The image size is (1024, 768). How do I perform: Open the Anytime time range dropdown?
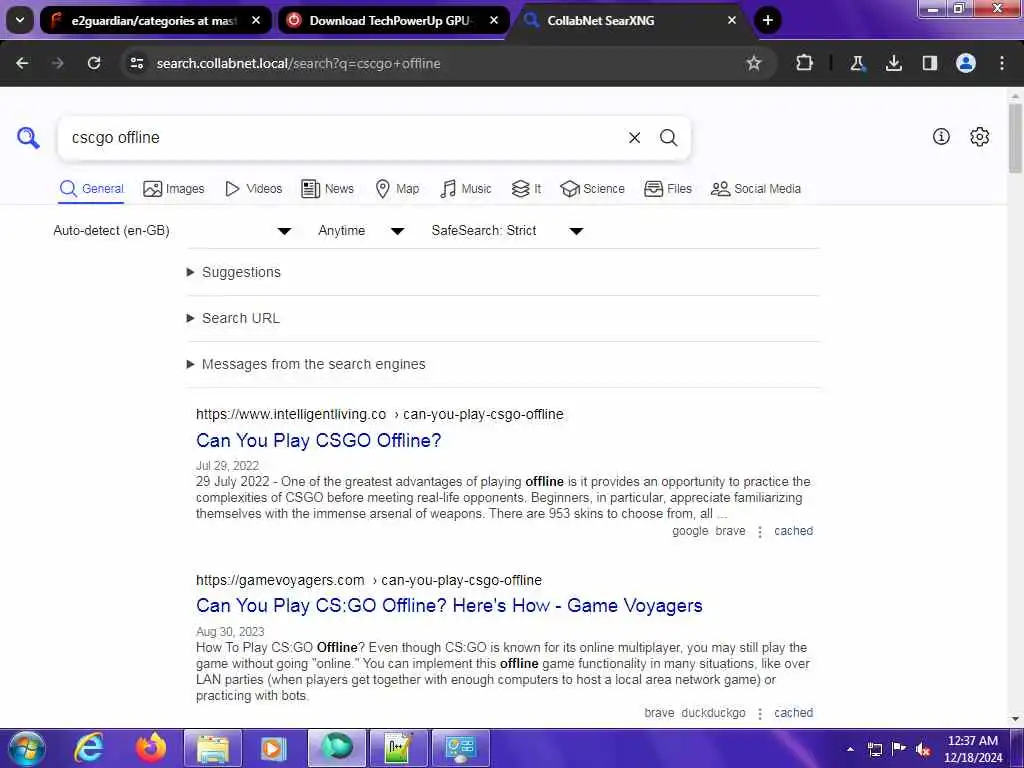coord(361,231)
